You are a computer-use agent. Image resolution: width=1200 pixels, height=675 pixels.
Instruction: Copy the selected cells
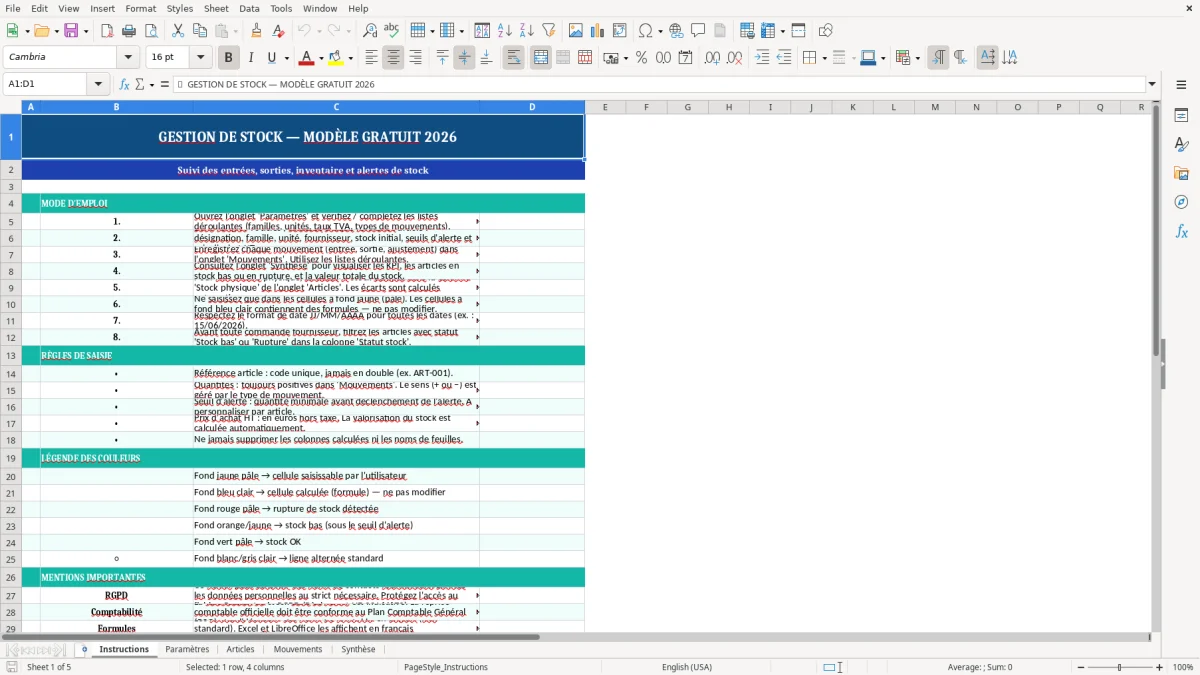[200, 31]
